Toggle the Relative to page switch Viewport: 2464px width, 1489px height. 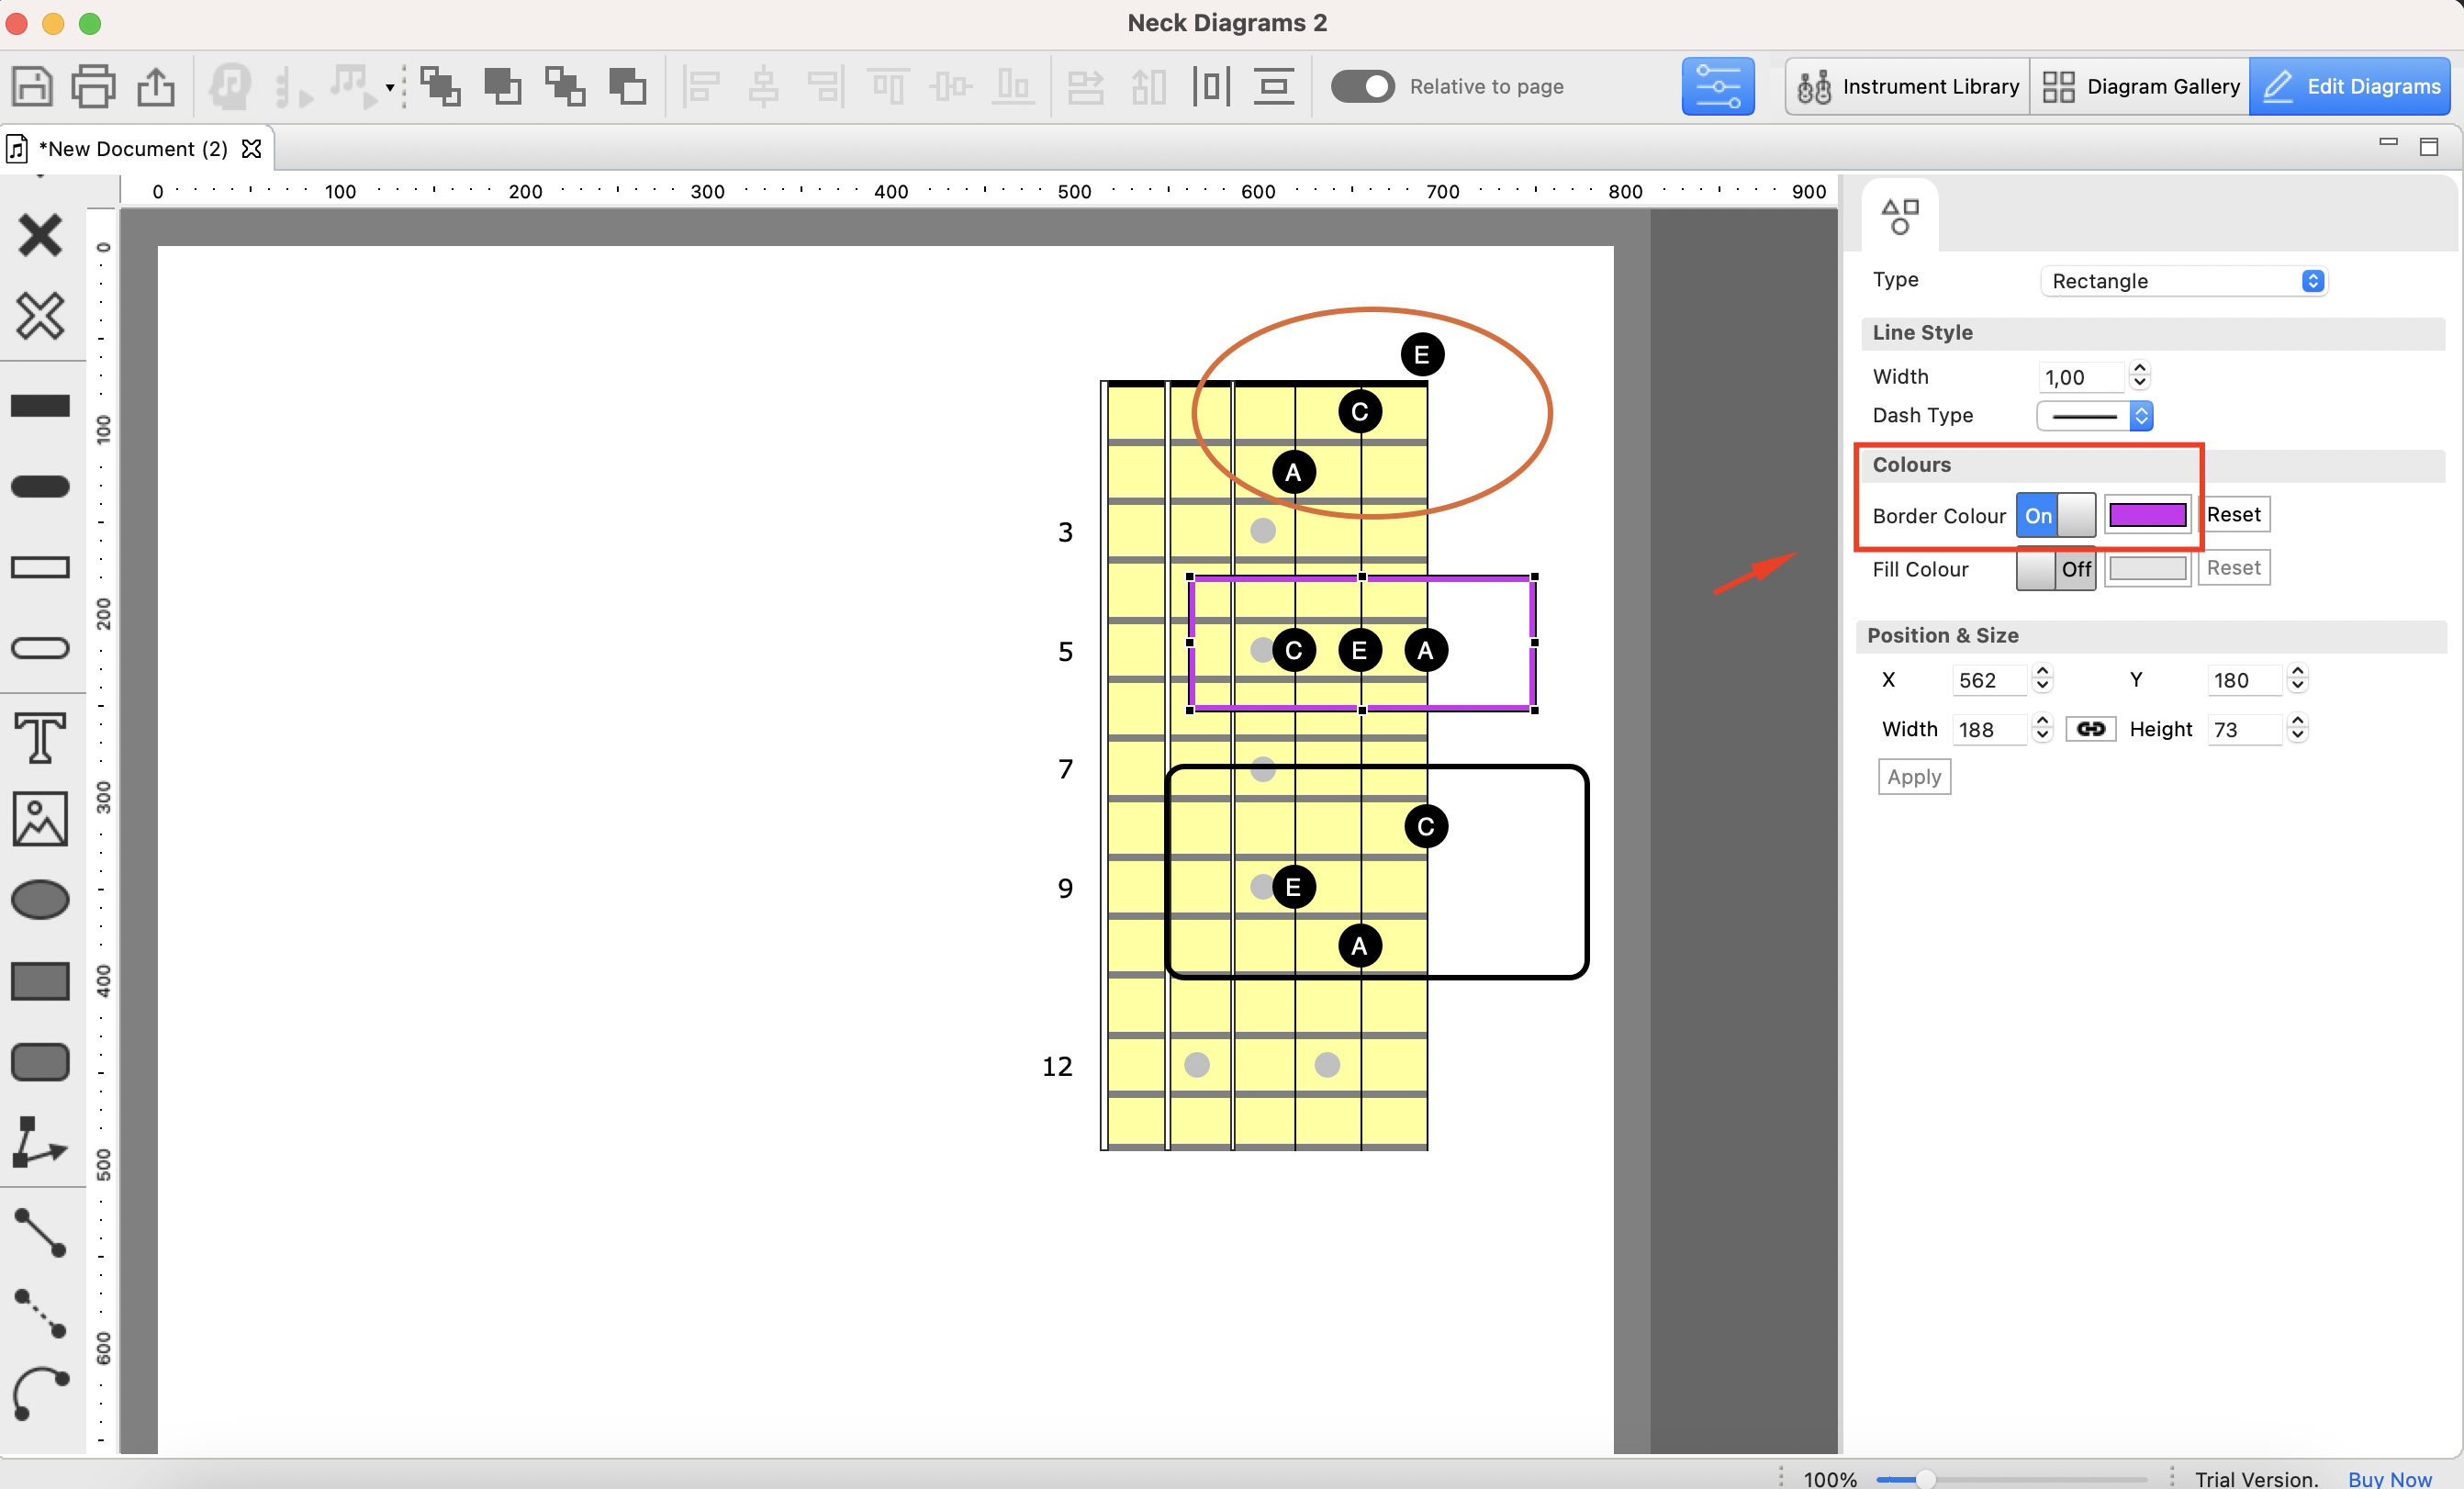click(x=1362, y=87)
